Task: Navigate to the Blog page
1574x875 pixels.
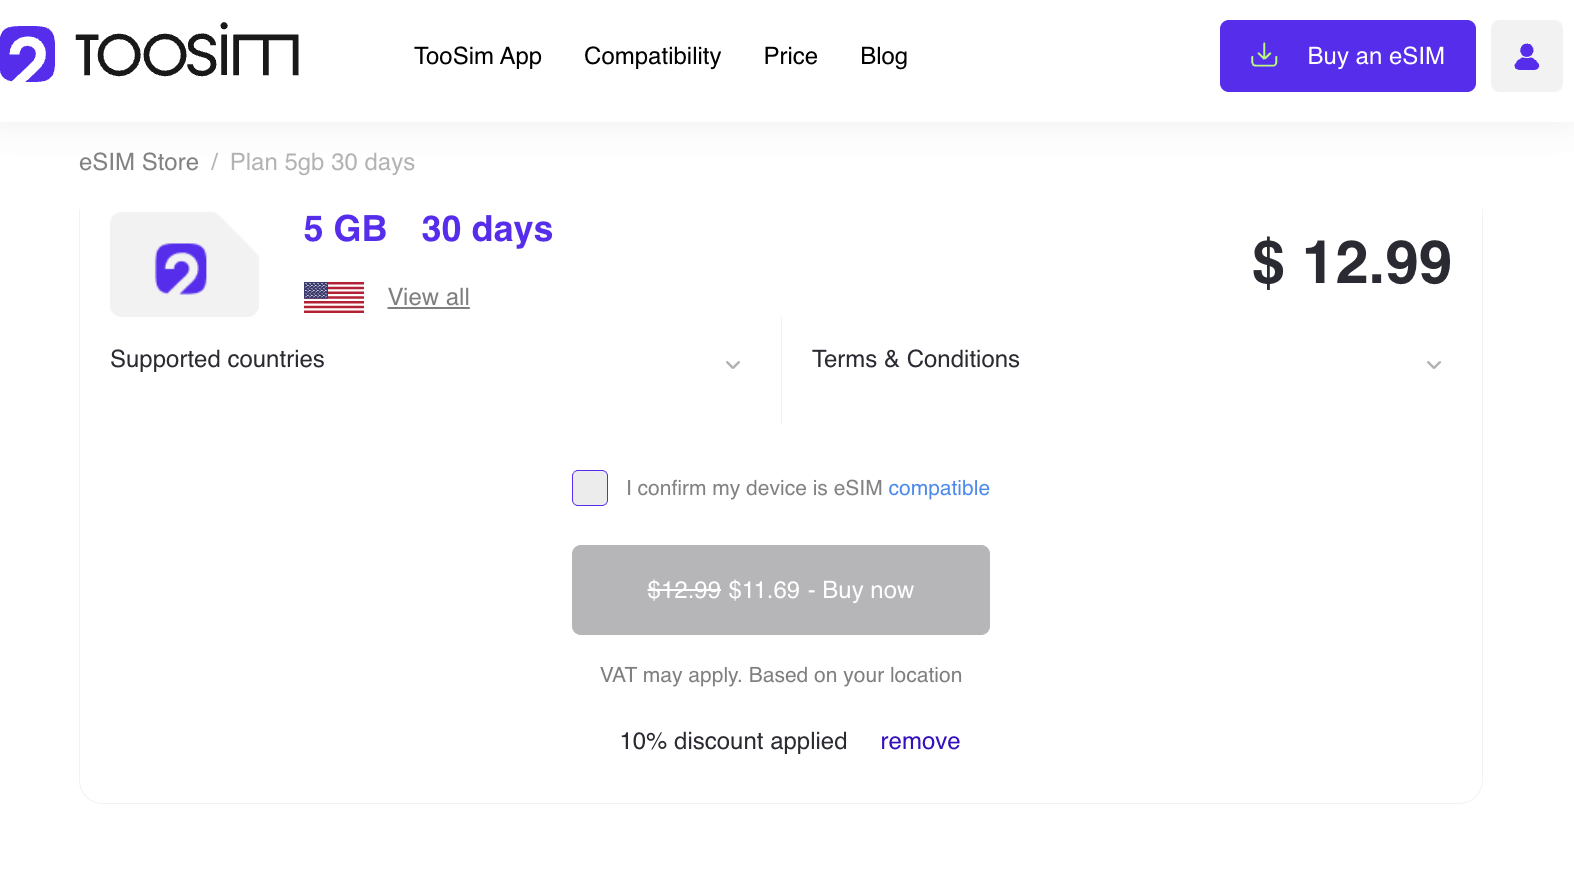Action: (883, 56)
